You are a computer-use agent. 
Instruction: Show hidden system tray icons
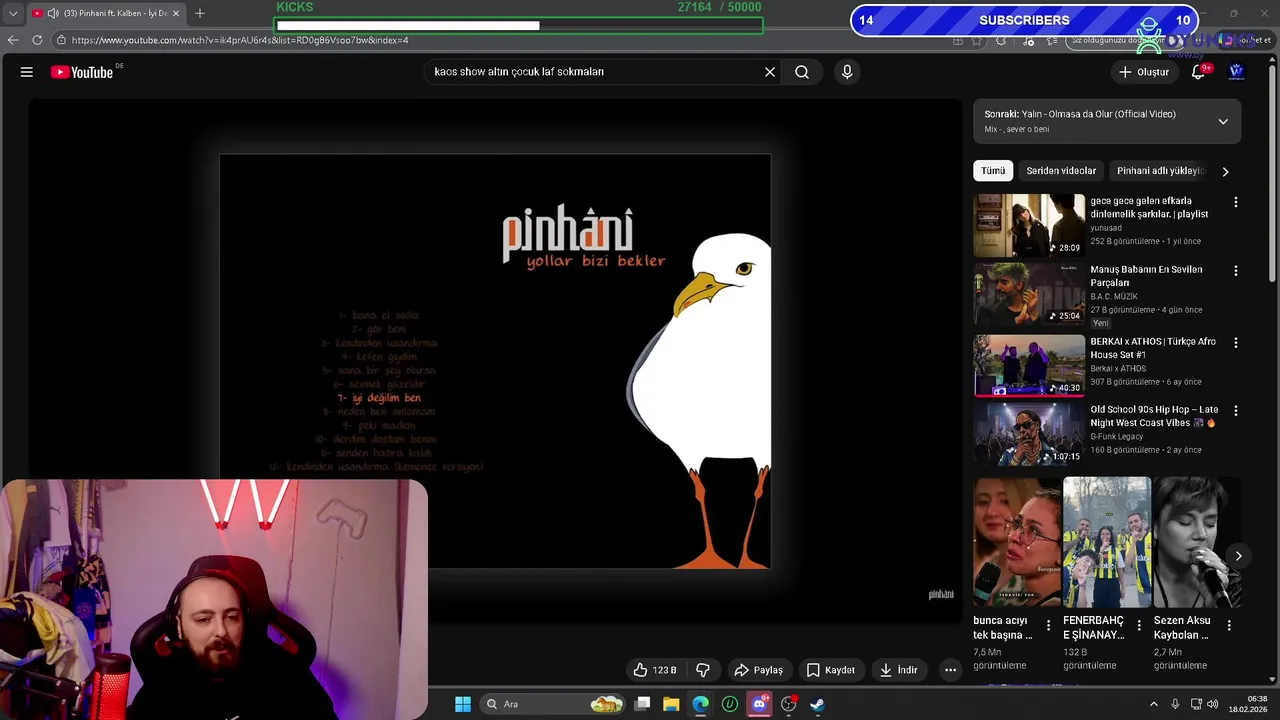[x=1153, y=704]
